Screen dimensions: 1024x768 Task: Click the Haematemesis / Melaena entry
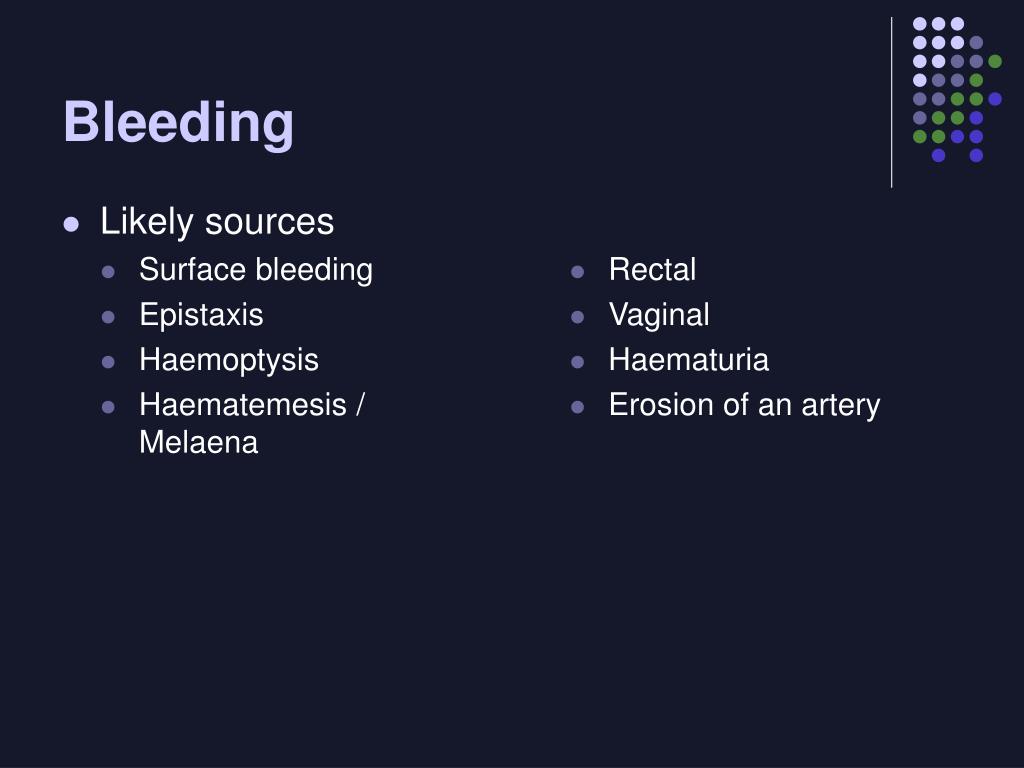coord(252,423)
